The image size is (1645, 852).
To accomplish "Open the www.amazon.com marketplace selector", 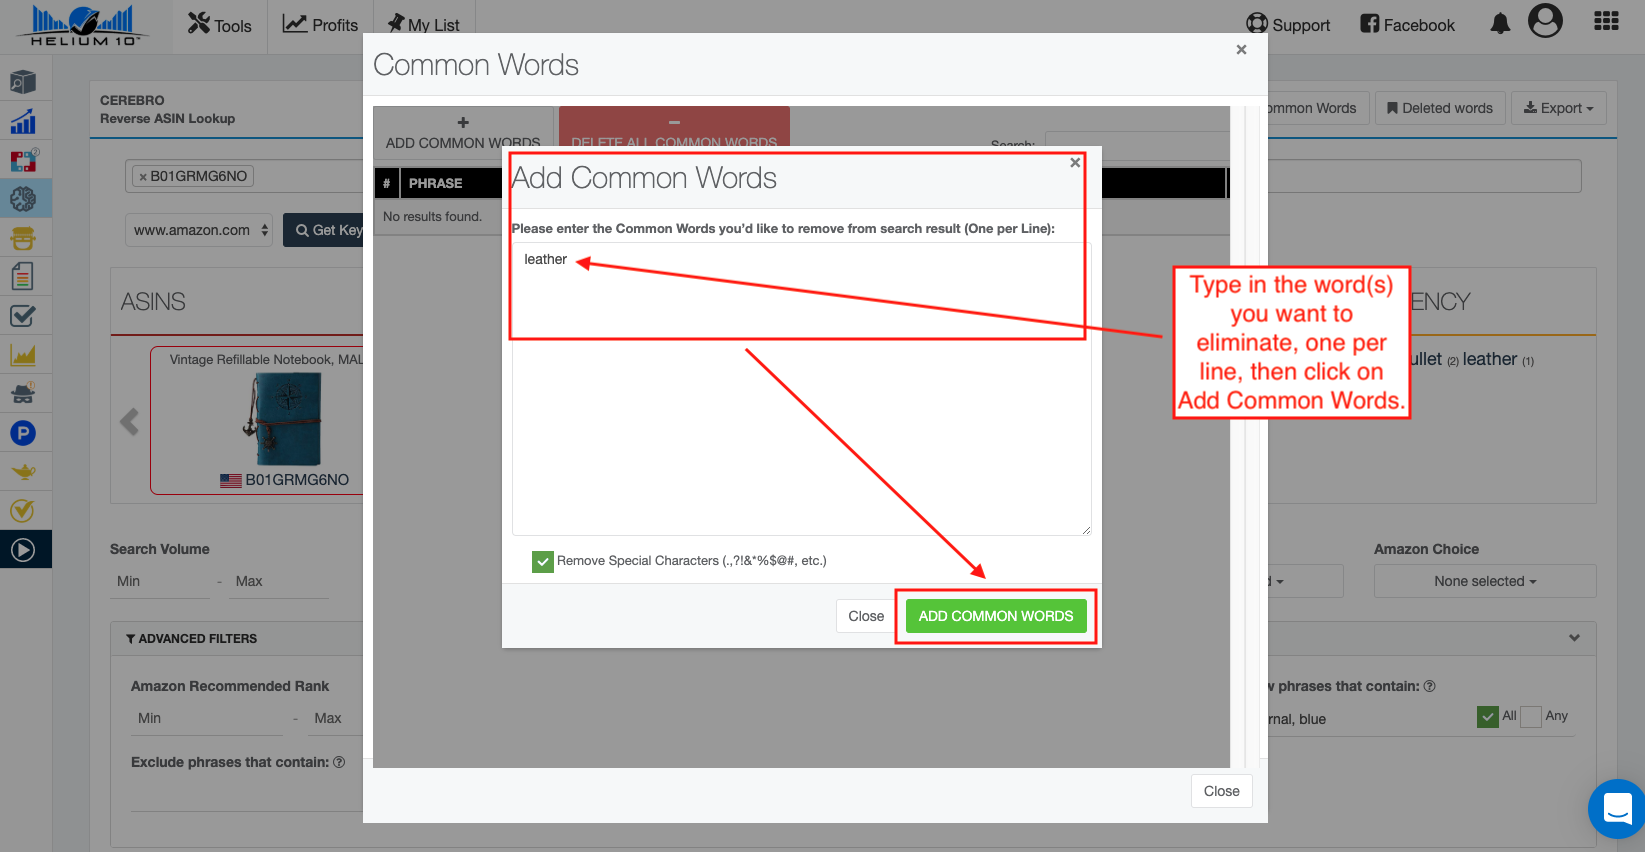I will coord(200,230).
